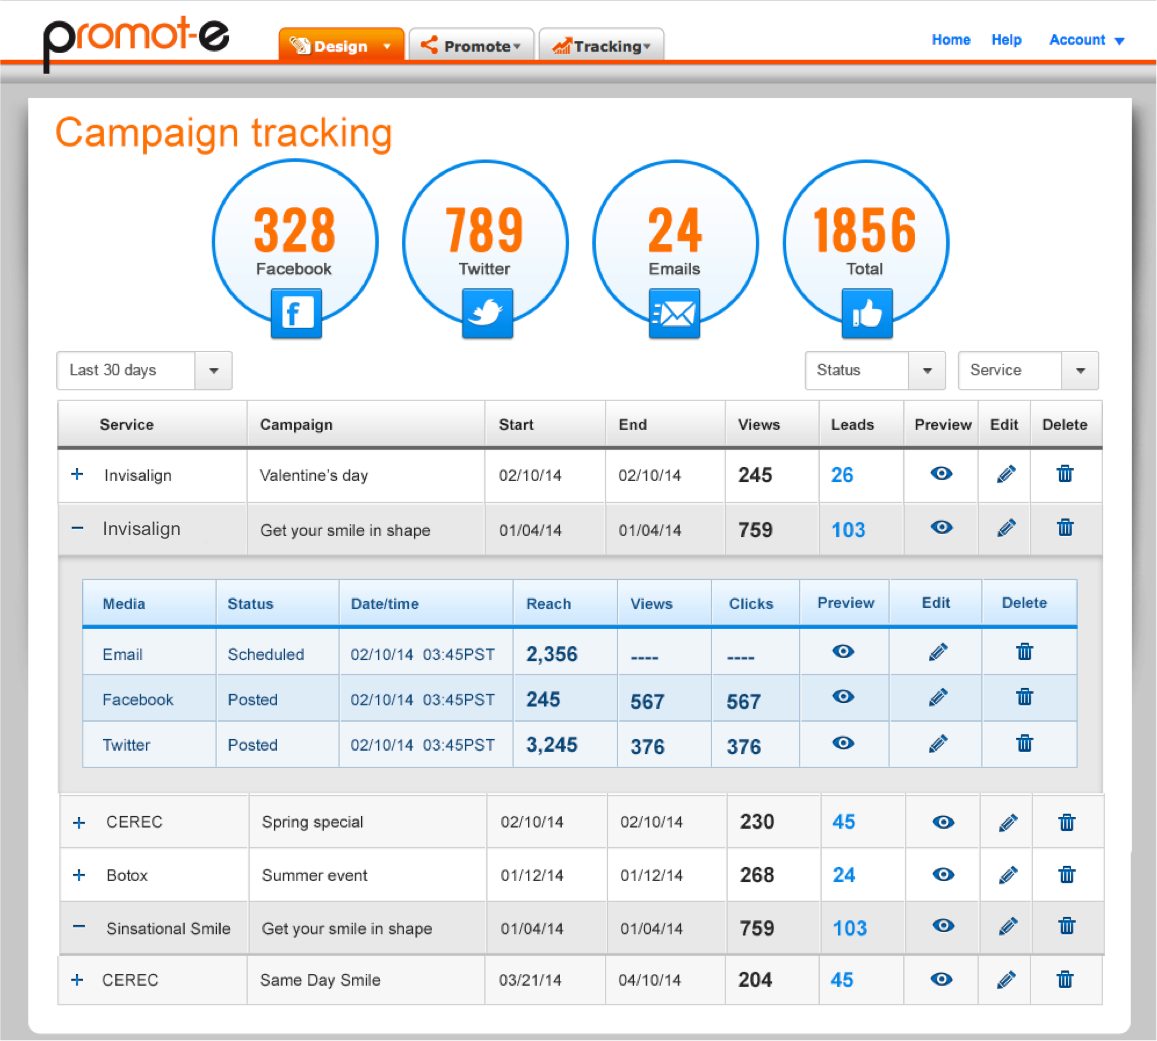Open the Status filter dropdown

pyautogui.click(x=875, y=370)
